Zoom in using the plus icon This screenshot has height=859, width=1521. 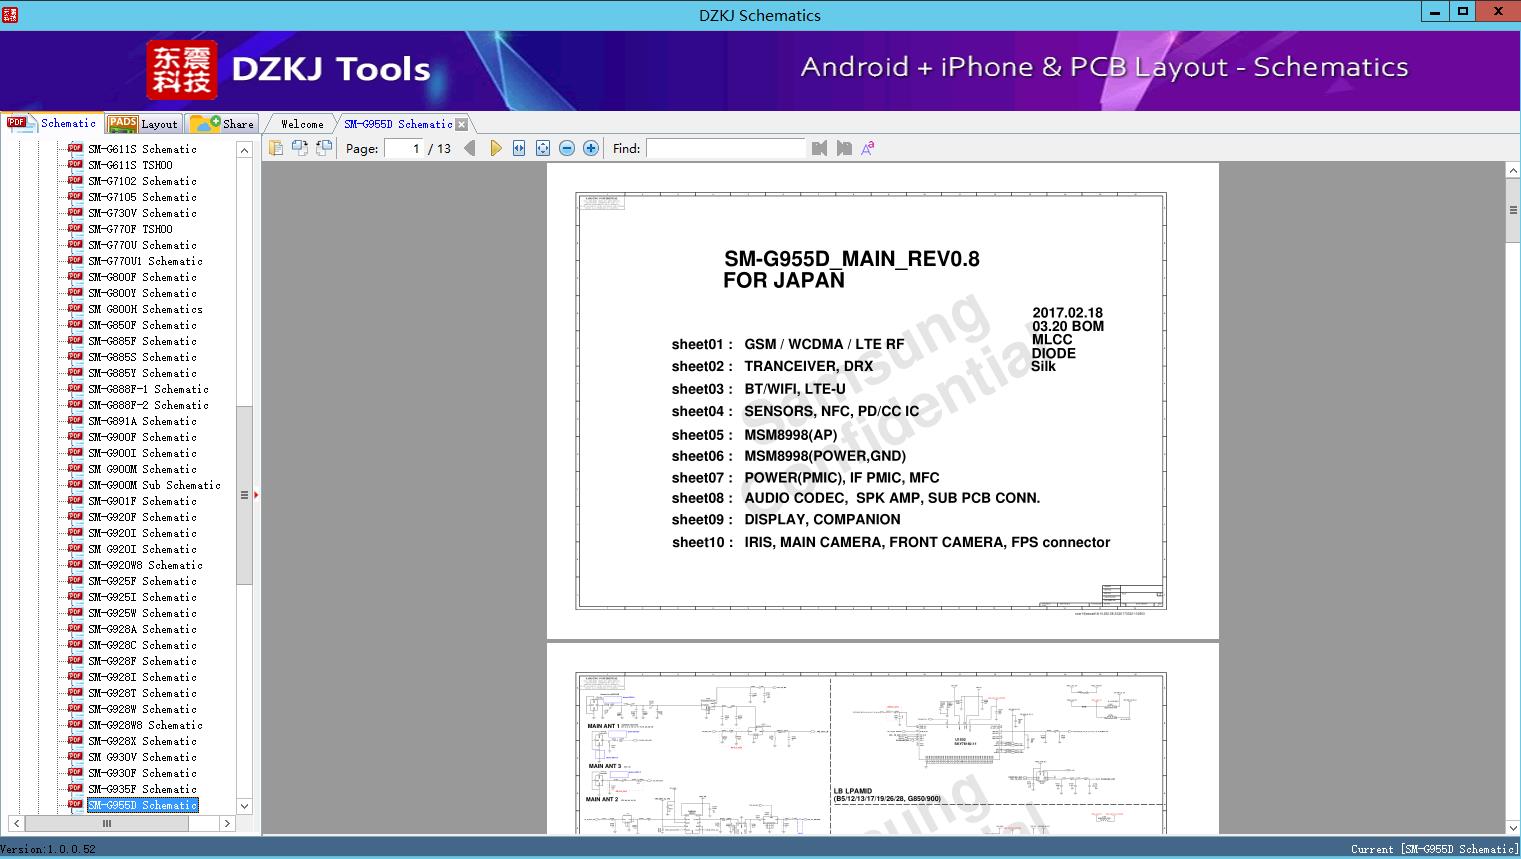(x=590, y=147)
